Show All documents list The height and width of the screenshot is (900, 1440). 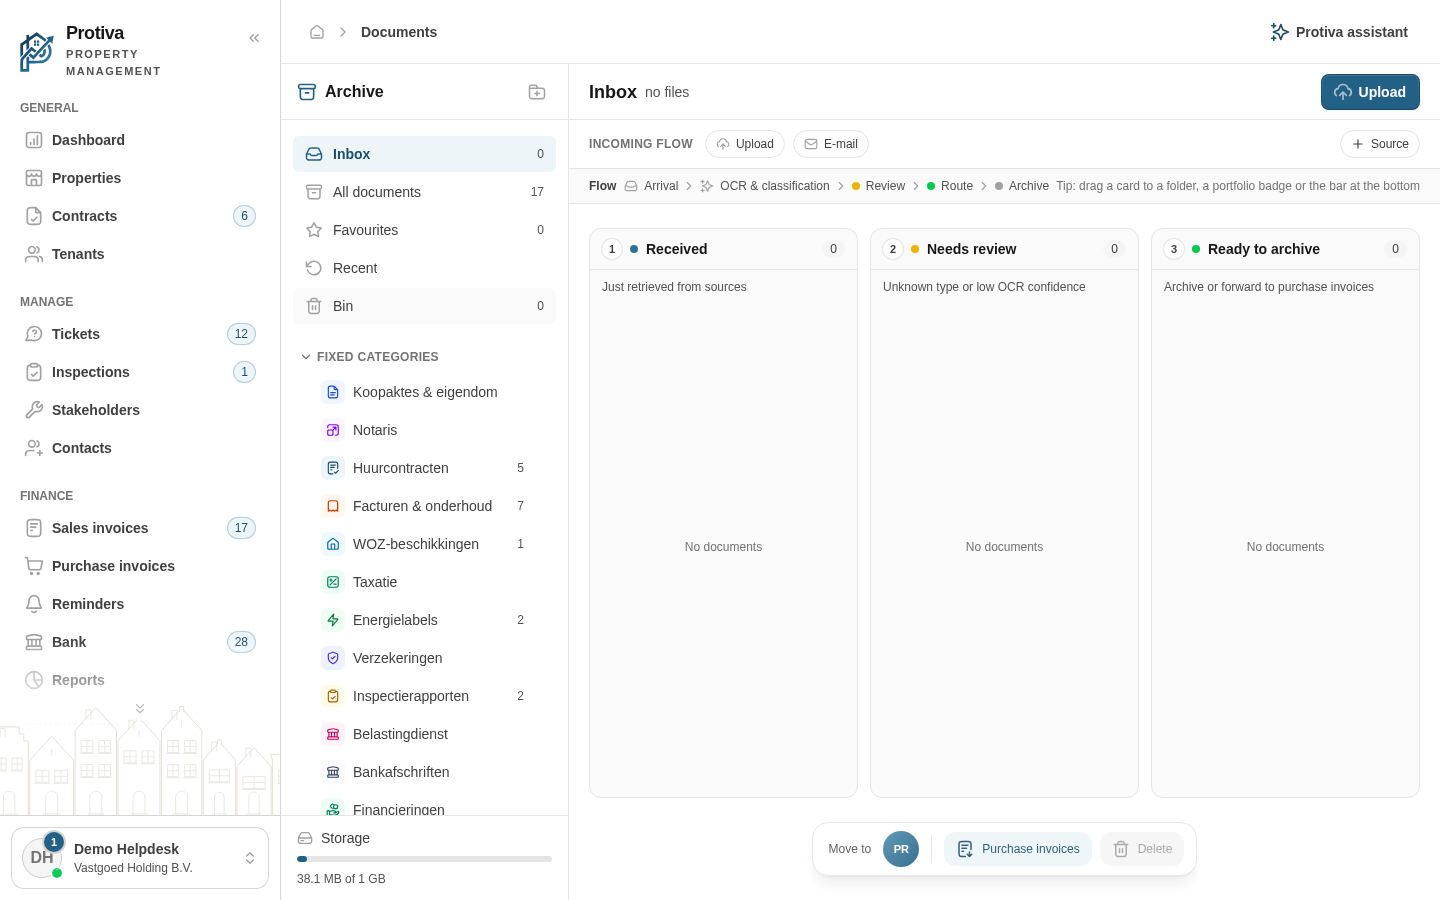click(x=424, y=192)
